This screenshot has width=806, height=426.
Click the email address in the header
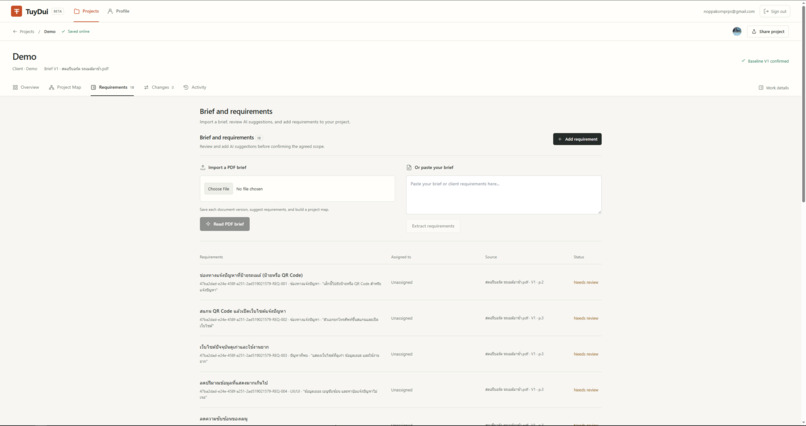(x=729, y=11)
